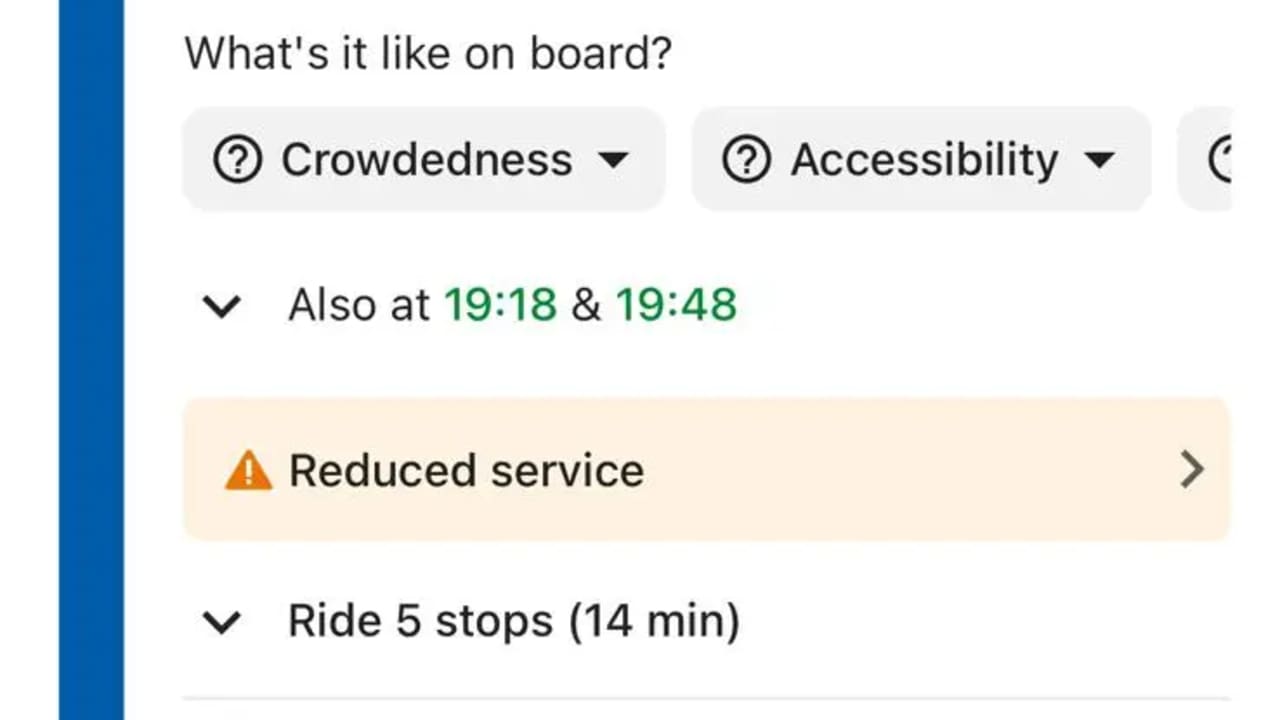Screen dimensions: 1280x720
Task: Open the Reduced service alert banner
Action: [x=706, y=469]
